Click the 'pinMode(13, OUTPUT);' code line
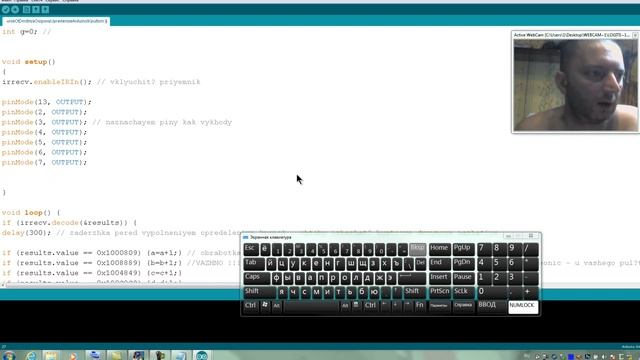640x360 pixels. click(x=47, y=102)
